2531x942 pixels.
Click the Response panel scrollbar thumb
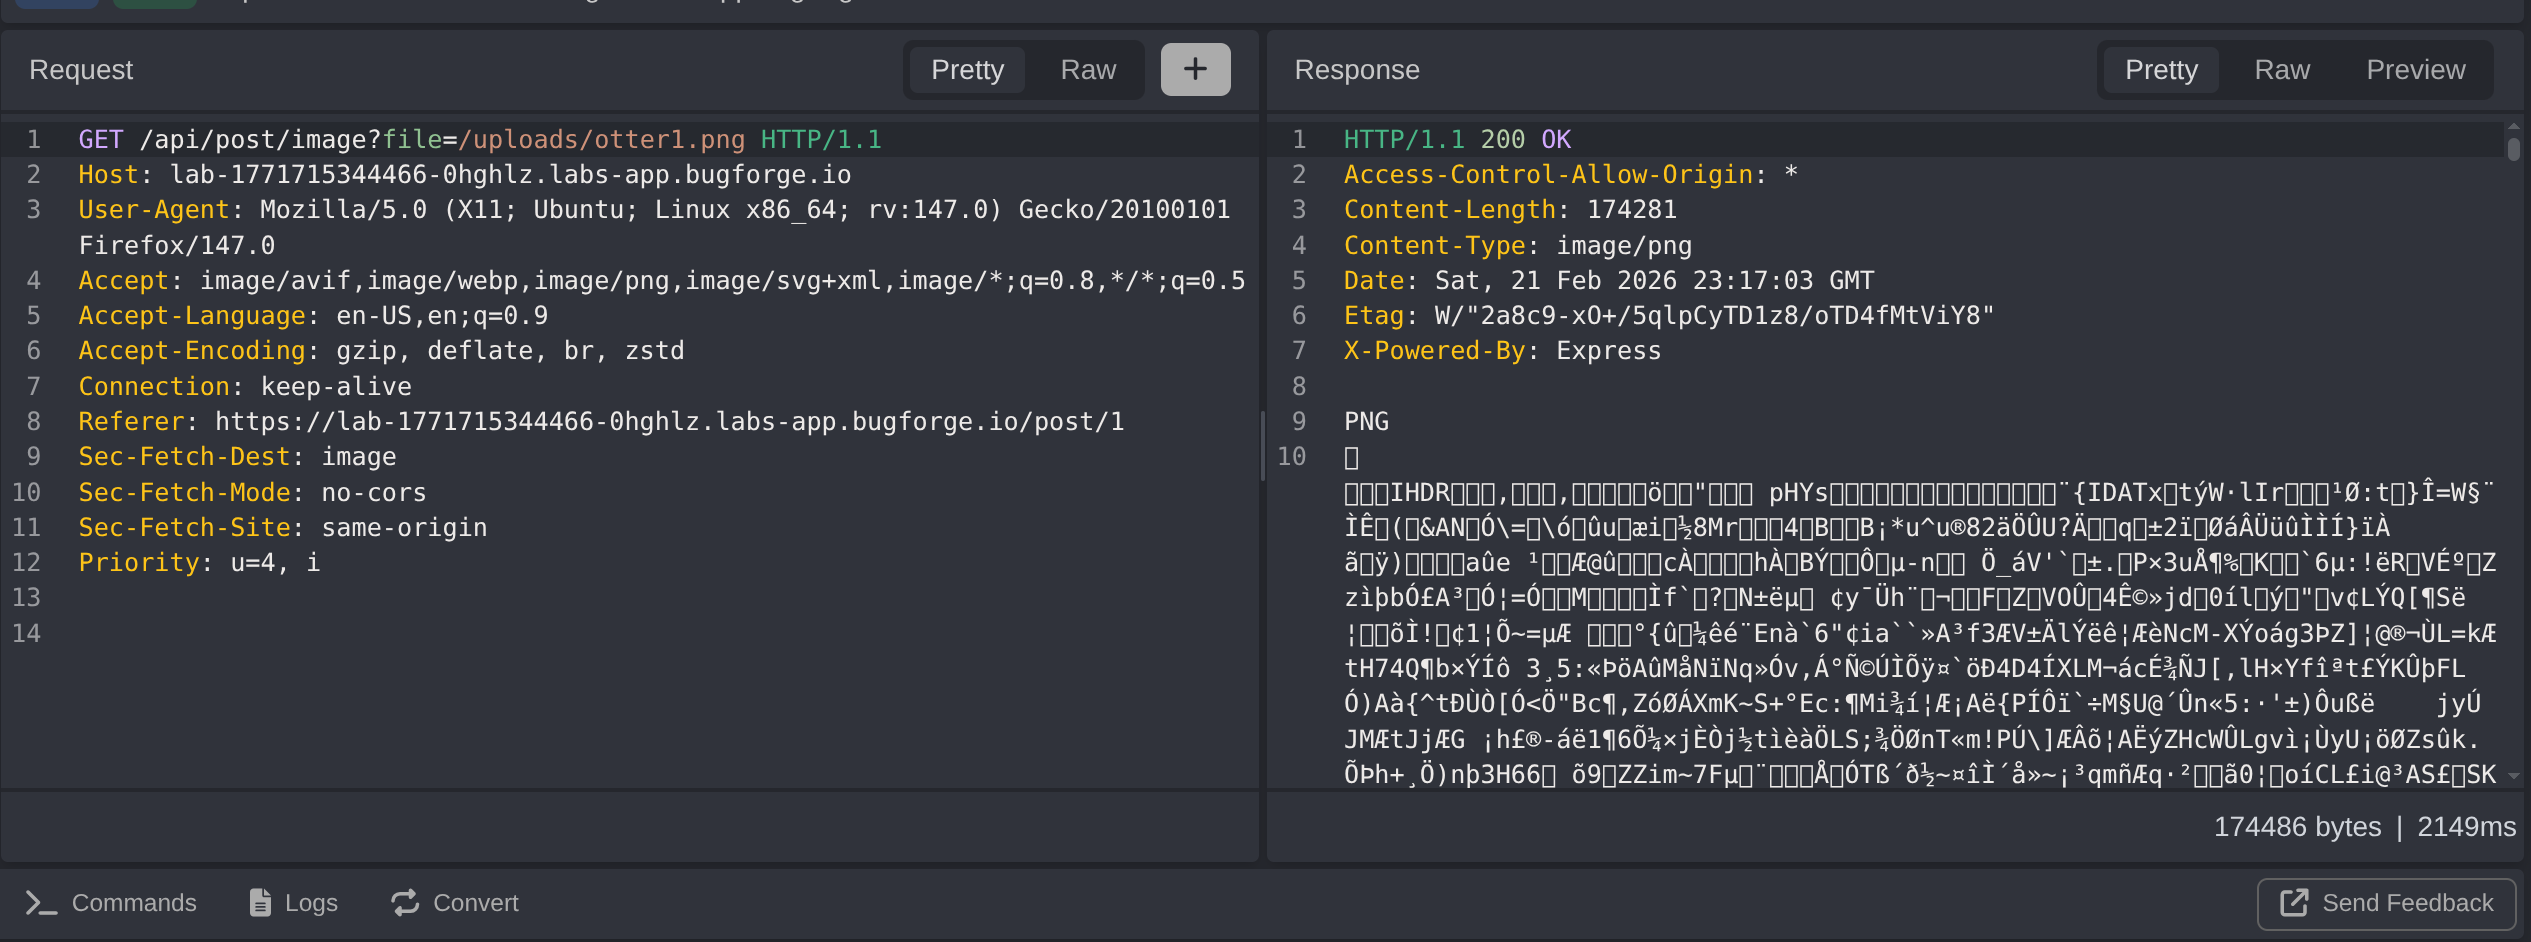[2514, 149]
